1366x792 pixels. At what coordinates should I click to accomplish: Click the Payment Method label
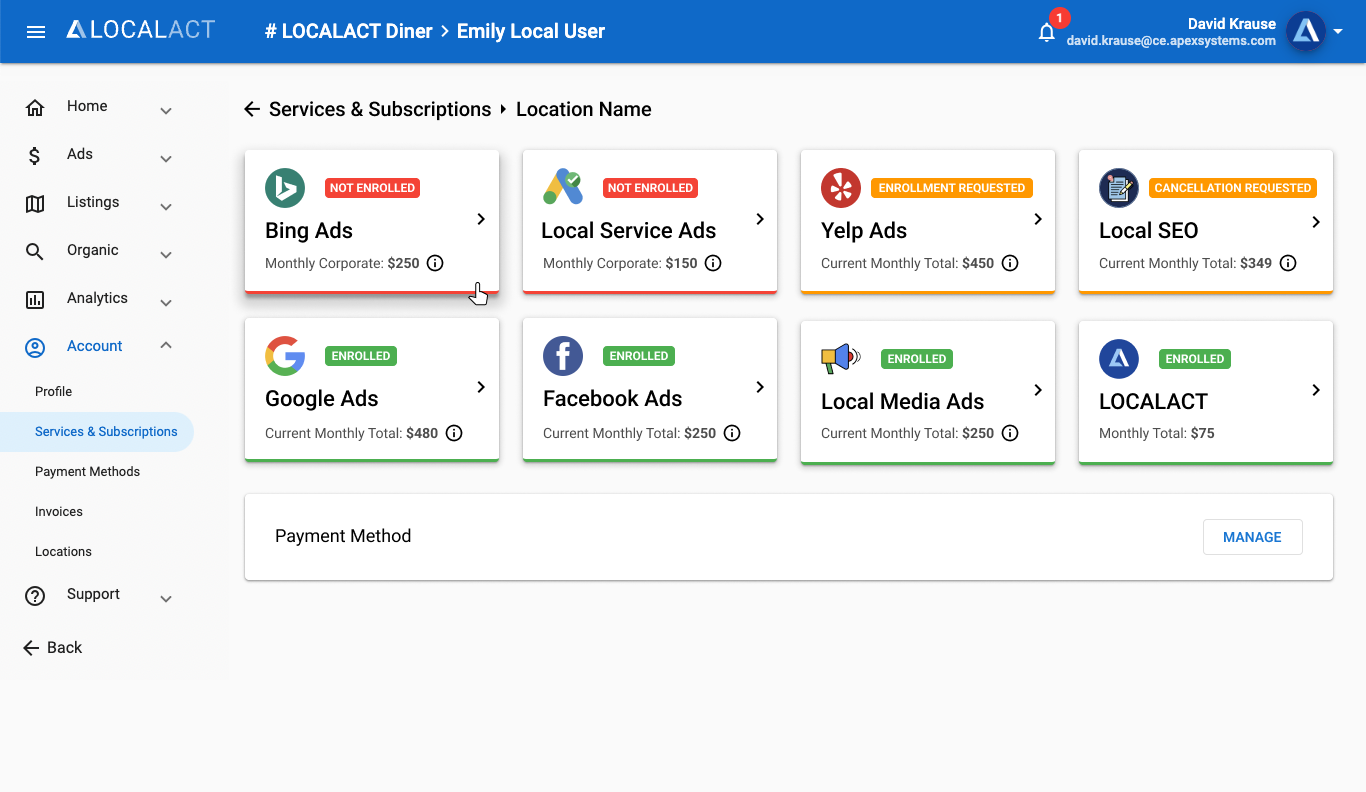click(343, 536)
